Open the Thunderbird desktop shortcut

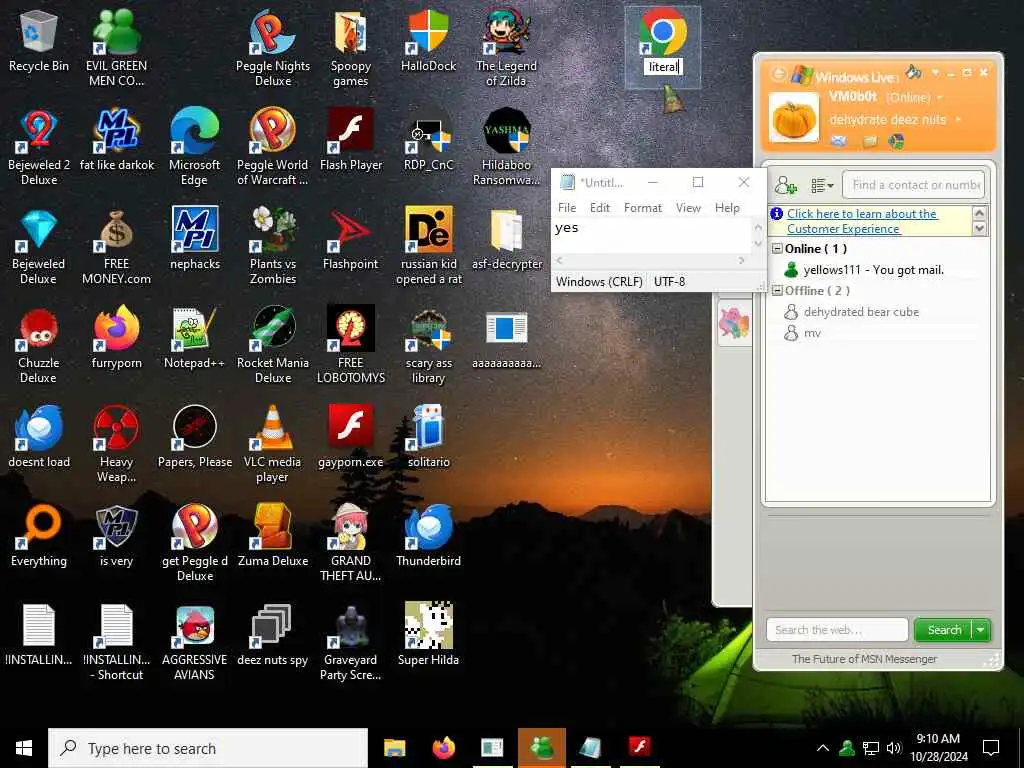[x=428, y=536]
